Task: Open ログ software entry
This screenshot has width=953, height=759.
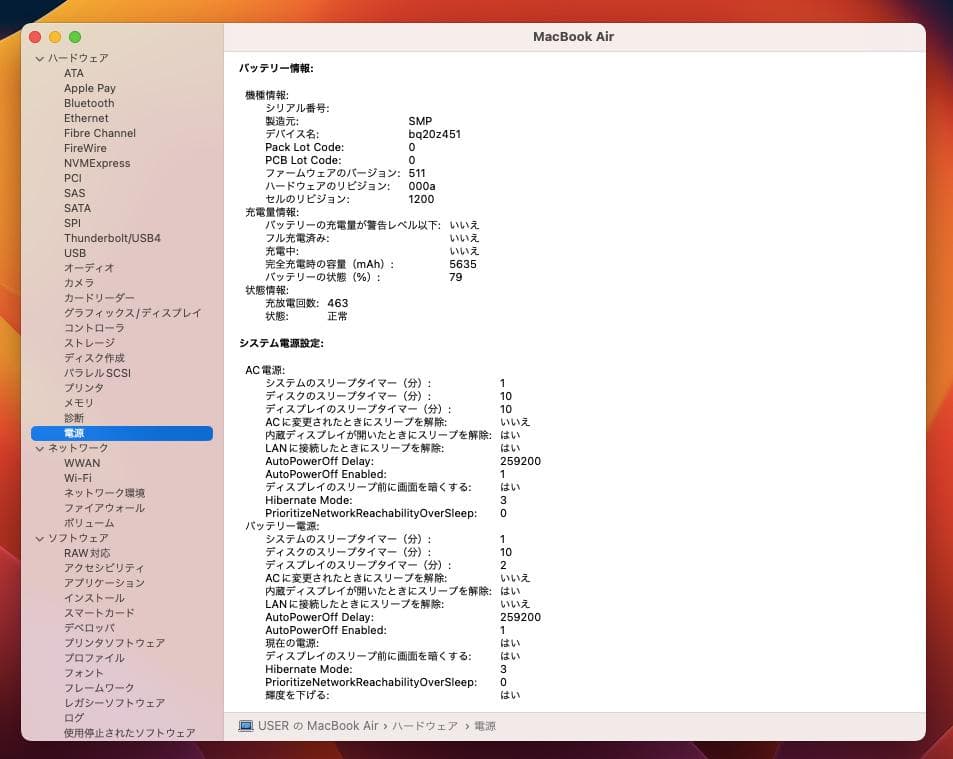Action: pos(74,718)
